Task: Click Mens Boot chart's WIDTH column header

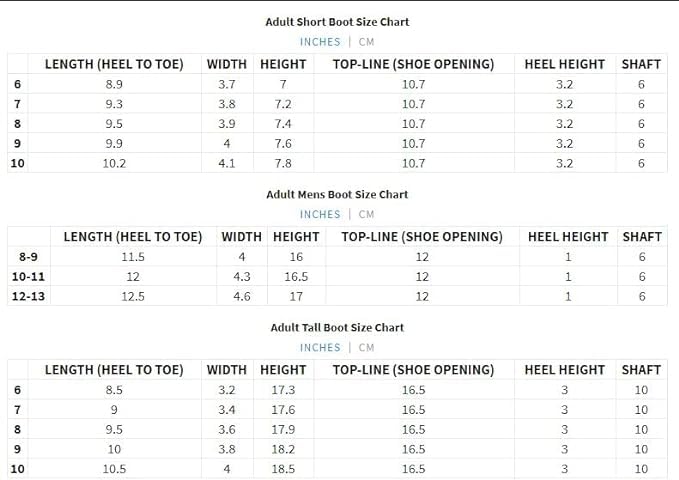Action: [241, 237]
